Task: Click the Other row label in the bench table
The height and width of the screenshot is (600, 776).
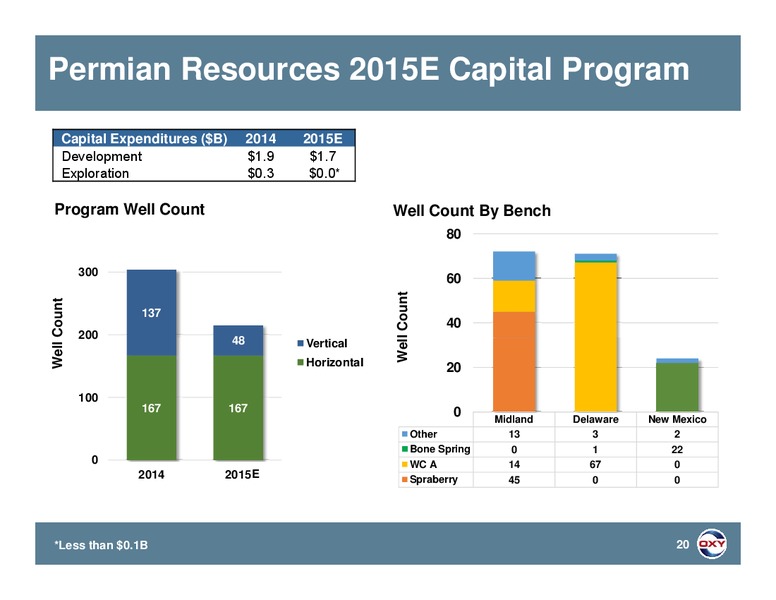Action: pyautogui.click(x=423, y=434)
